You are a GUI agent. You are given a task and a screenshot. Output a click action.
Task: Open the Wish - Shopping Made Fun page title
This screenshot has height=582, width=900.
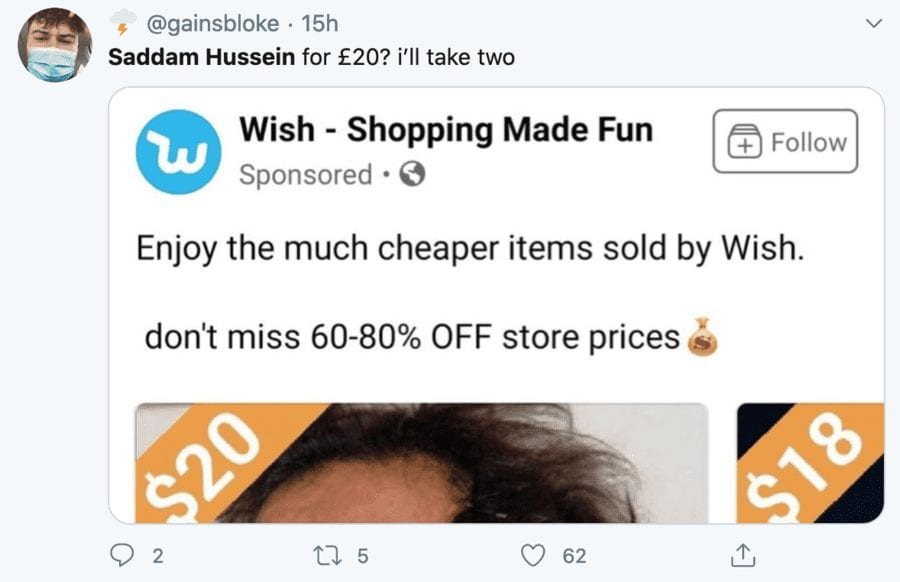click(446, 129)
